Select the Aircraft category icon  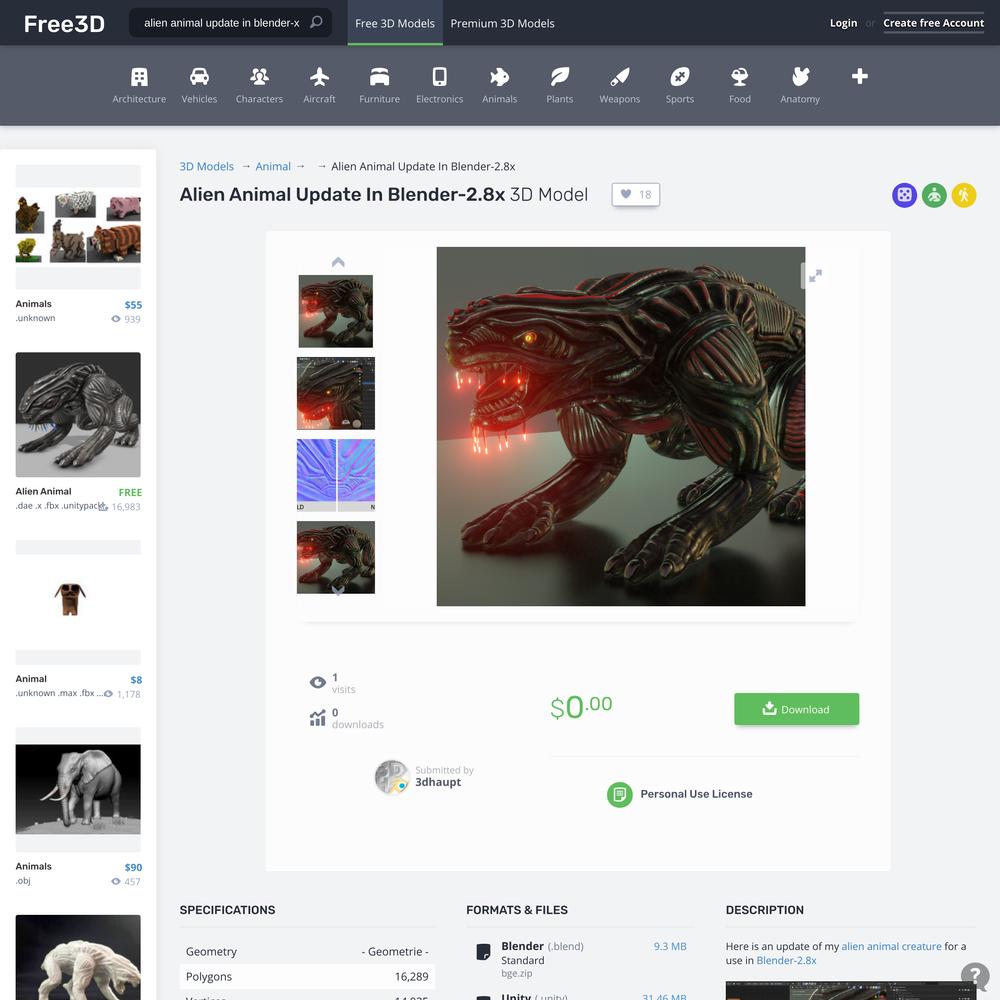pyautogui.click(x=319, y=77)
